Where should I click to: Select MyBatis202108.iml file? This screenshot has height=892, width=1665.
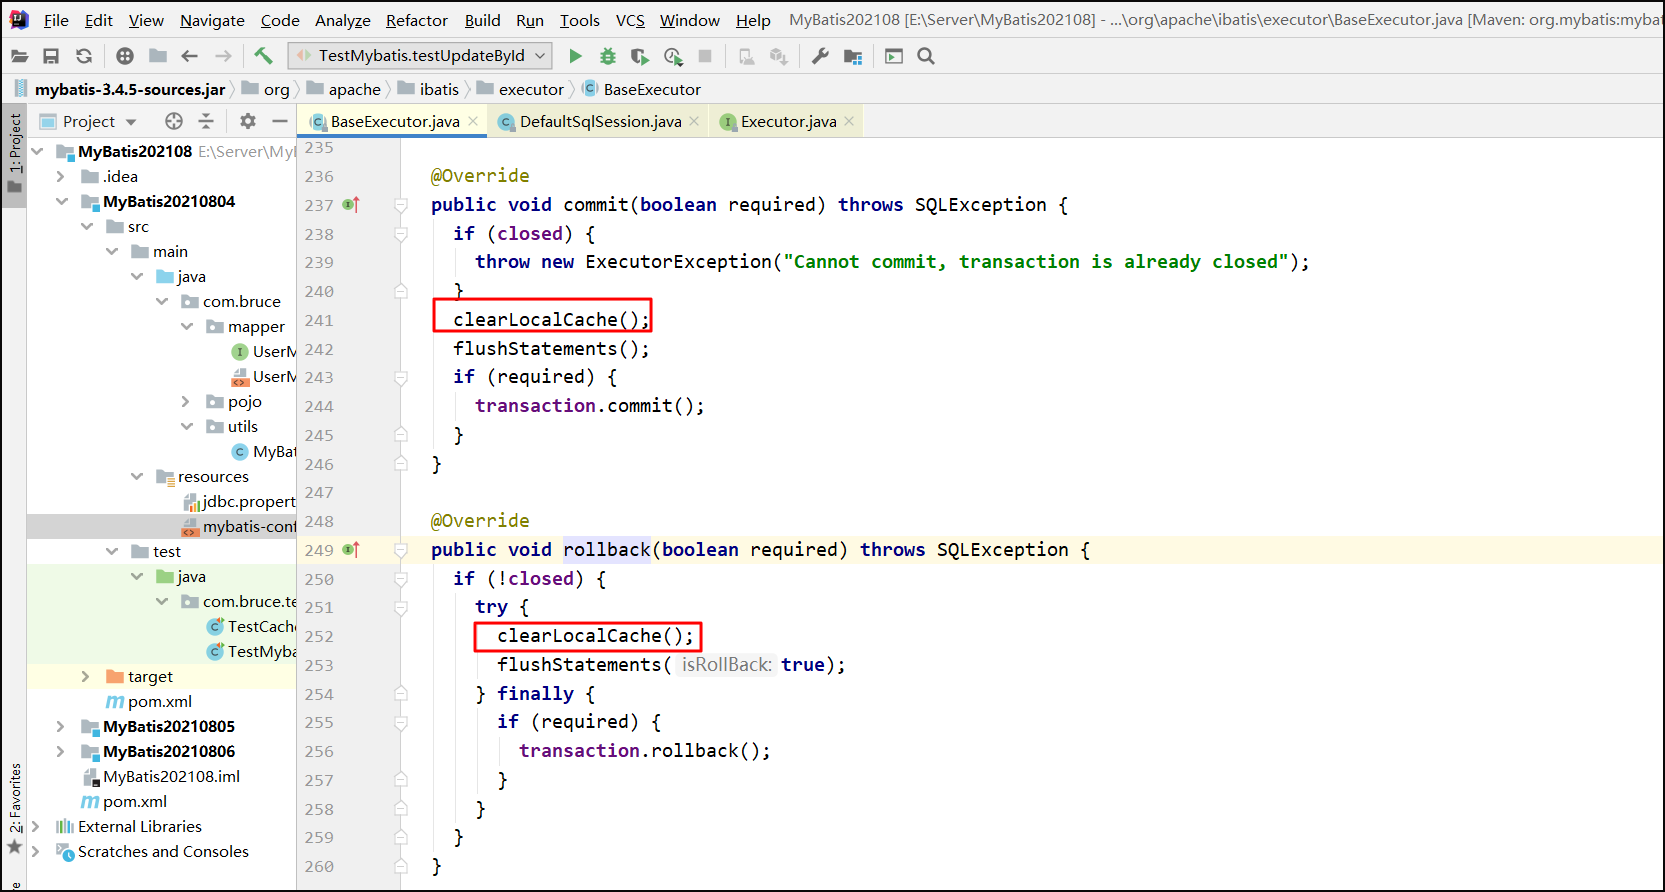click(x=171, y=777)
